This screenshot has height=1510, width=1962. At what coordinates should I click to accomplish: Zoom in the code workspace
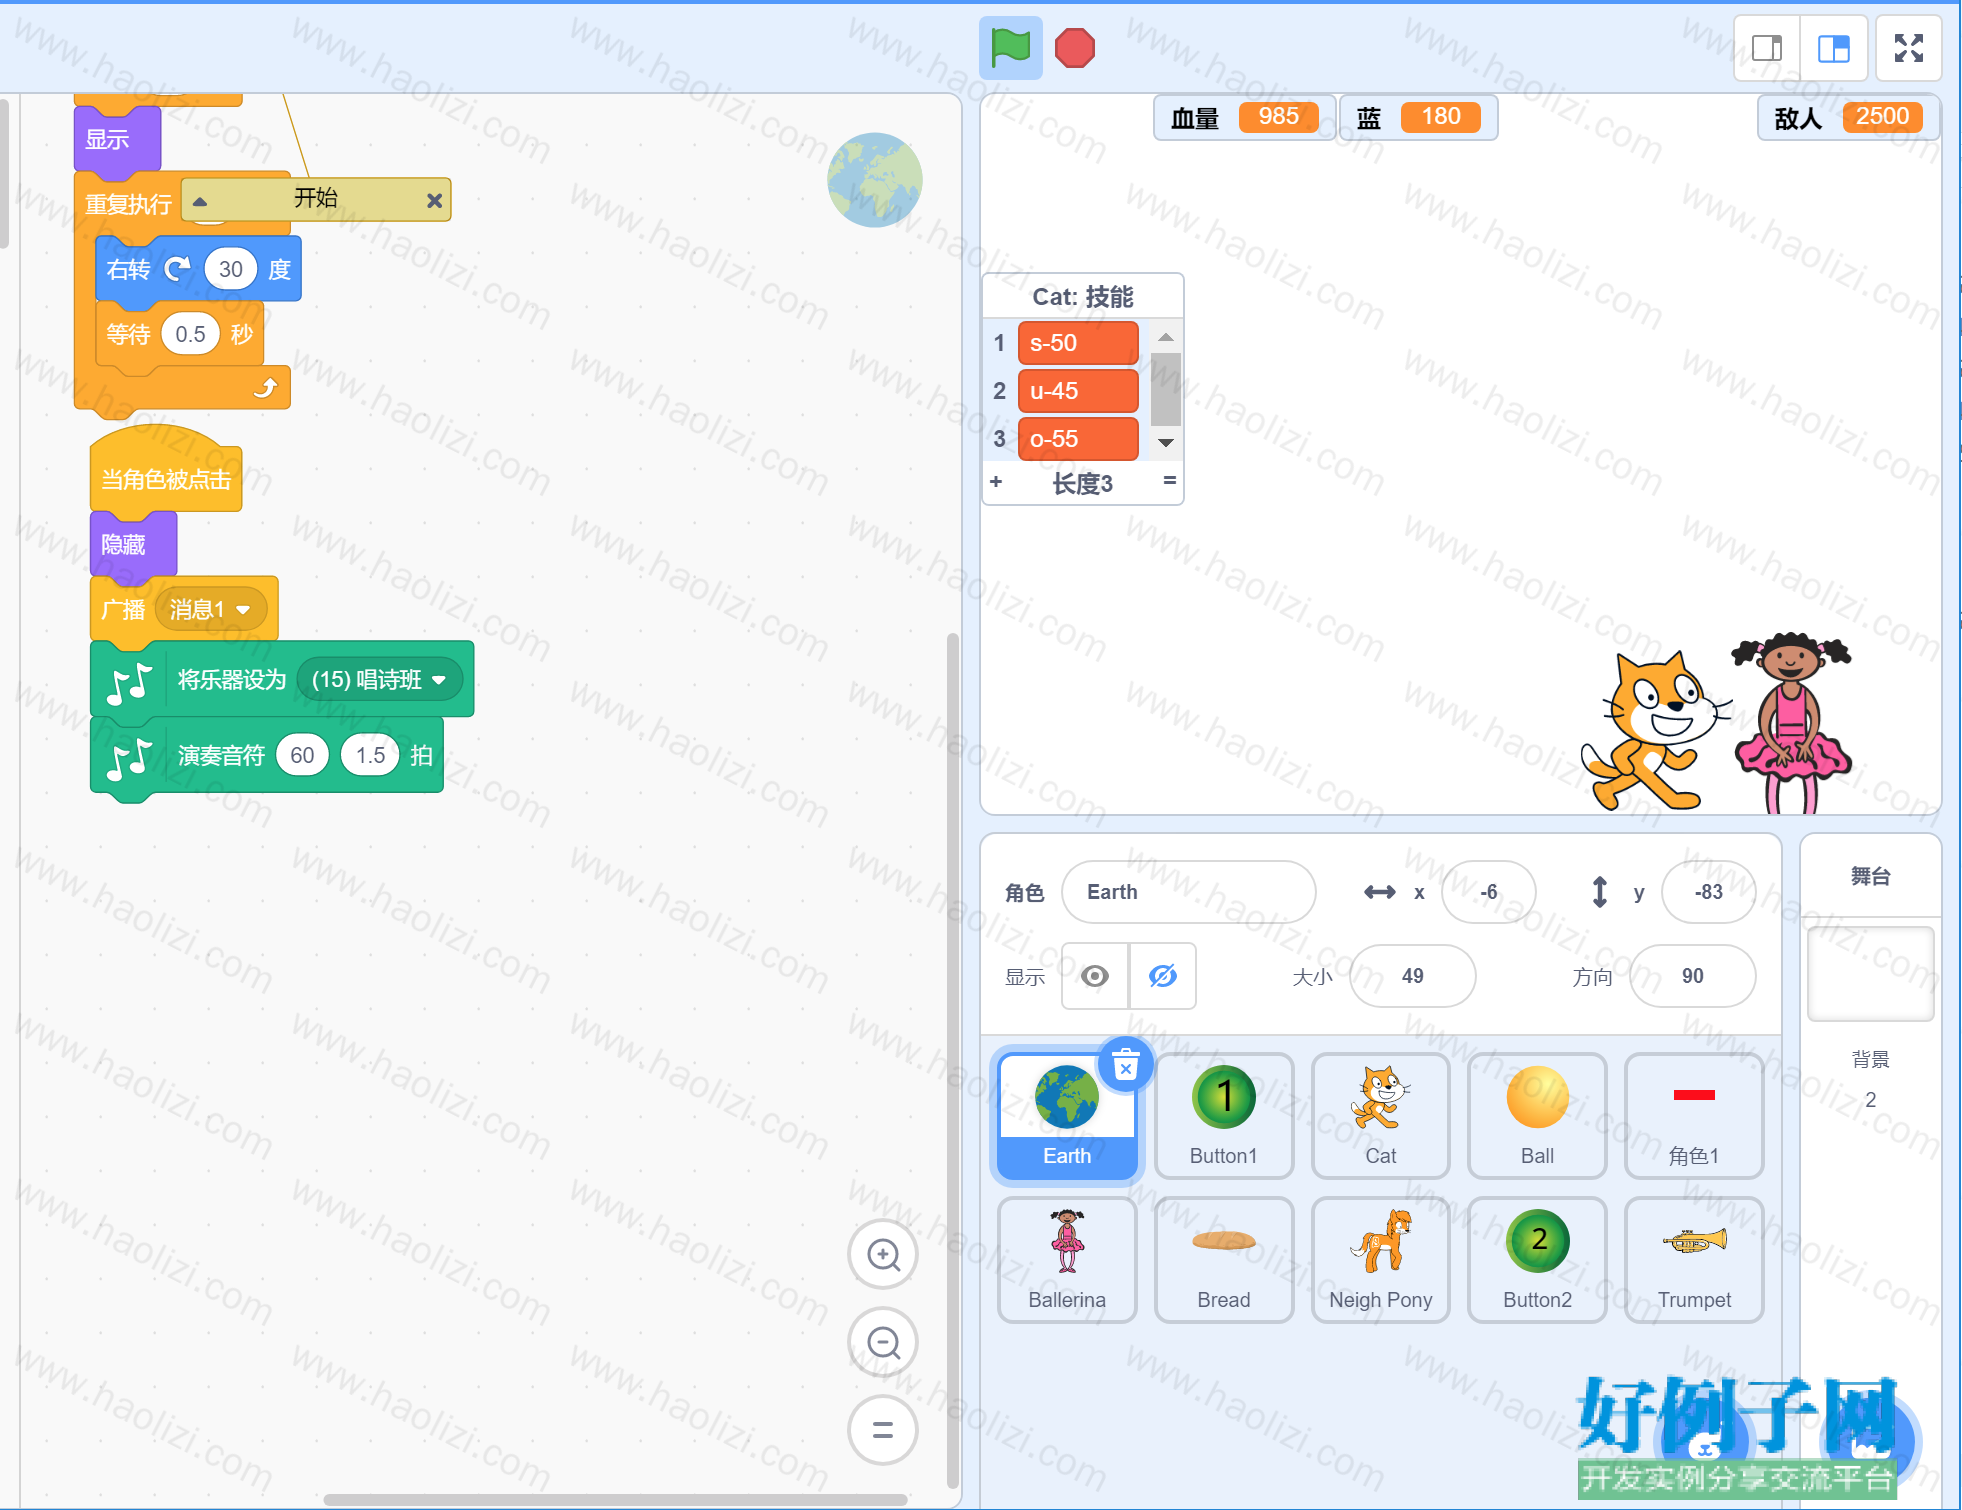pos(883,1254)
